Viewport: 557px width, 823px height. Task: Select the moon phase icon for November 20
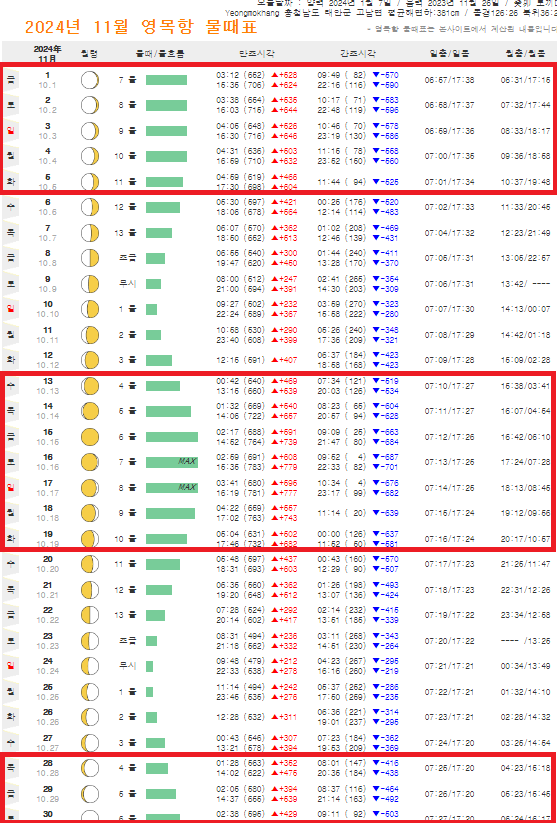pyautogui.click(x=90, y=564)
